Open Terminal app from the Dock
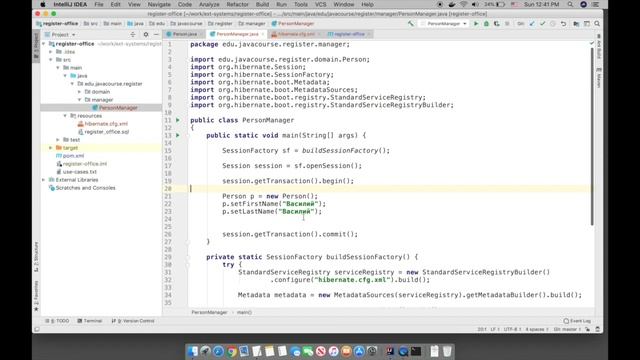The width and height of the screenshot is (640, 360). [x=416, y=351]
